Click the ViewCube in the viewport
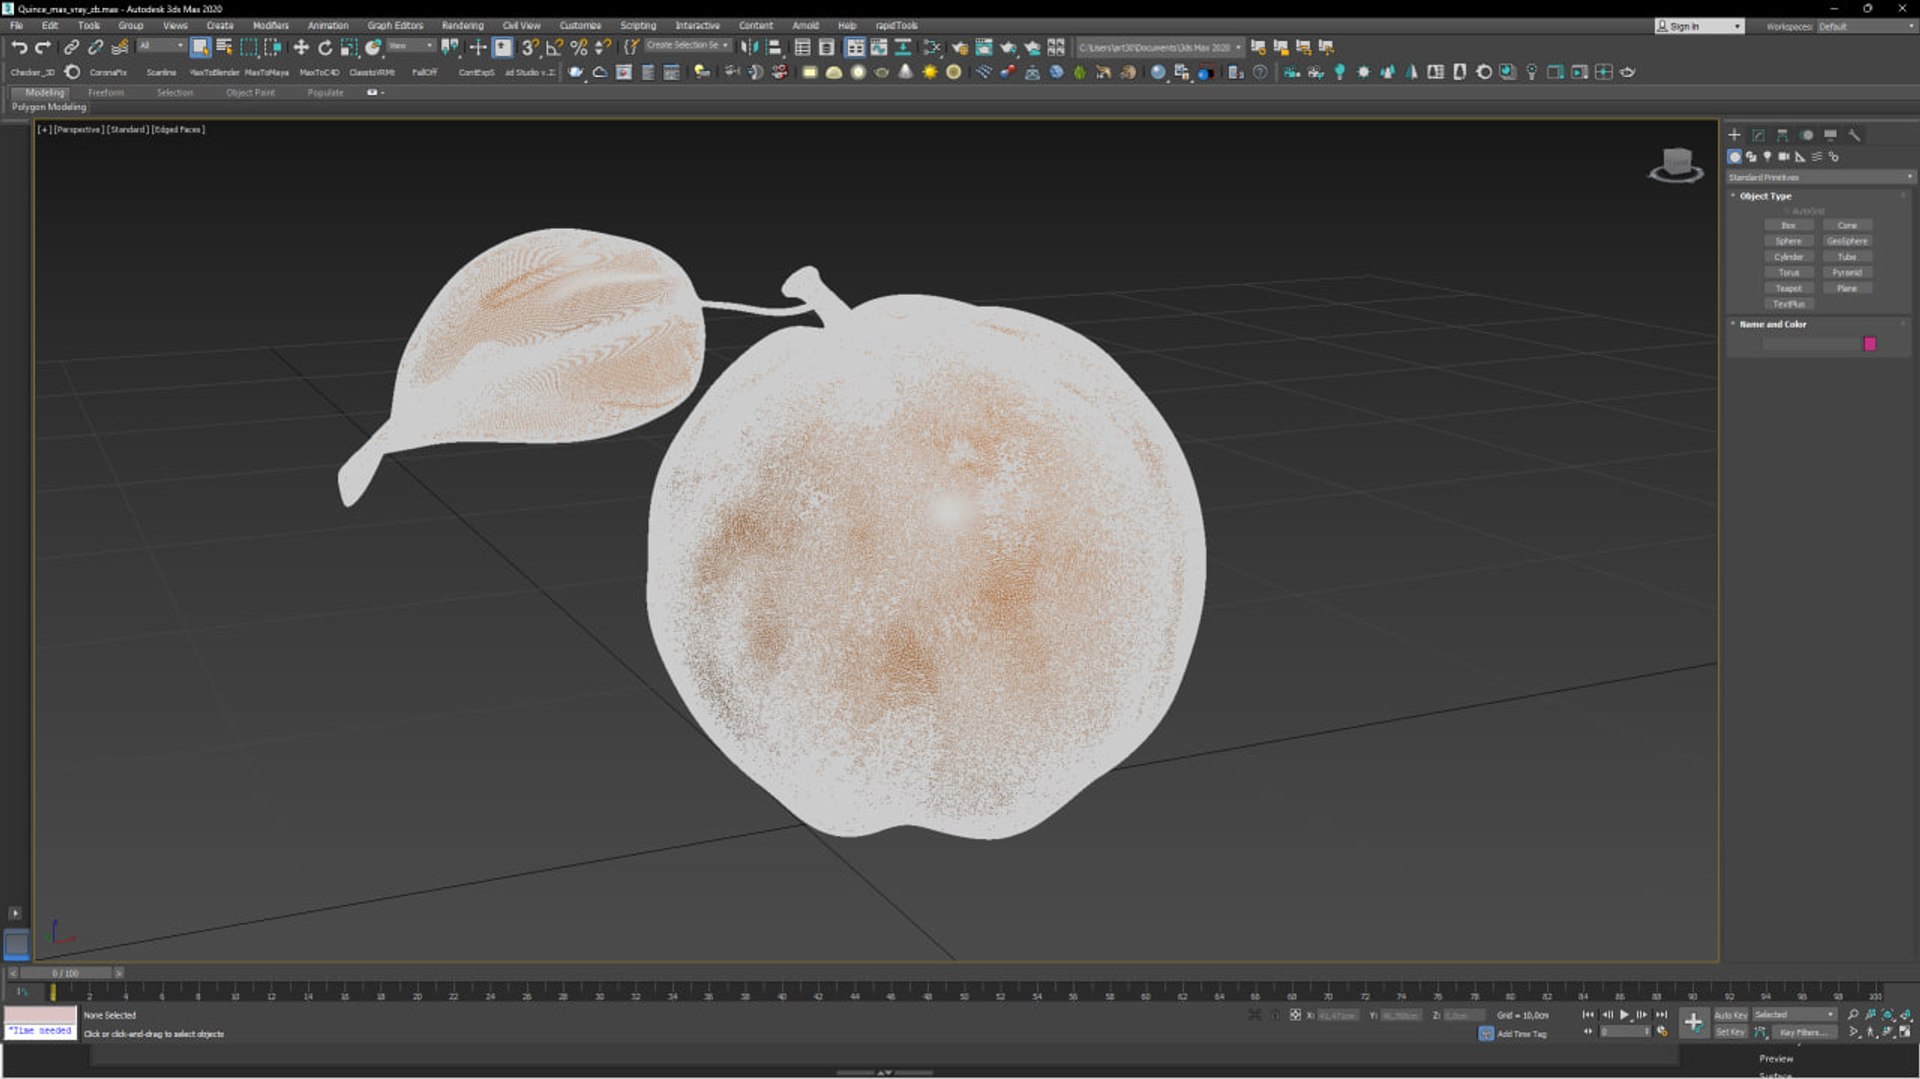 (1677, 163)
